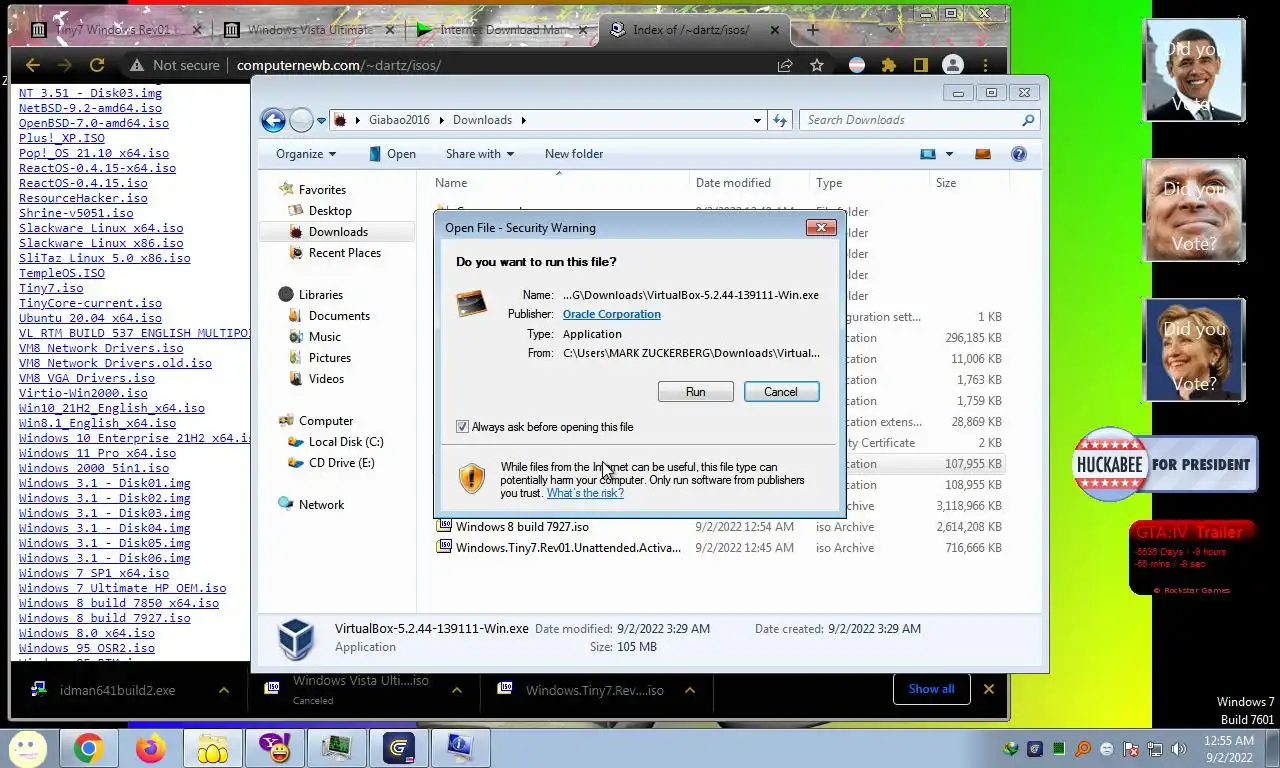This screenshot has width=1280, height=768.
Task: Click the Chrome back arrow
Action: [x=32, y=65]
